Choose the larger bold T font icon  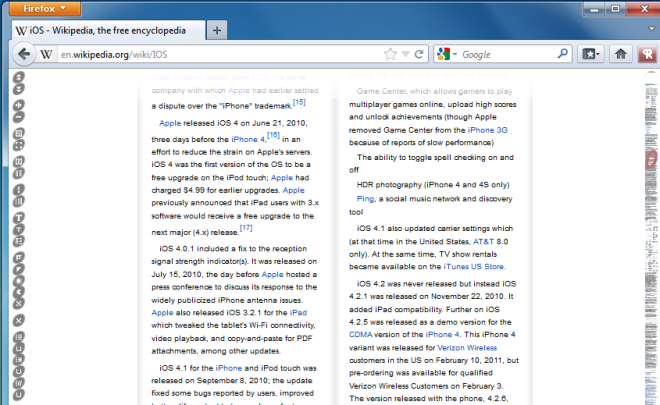pos(19,218)
